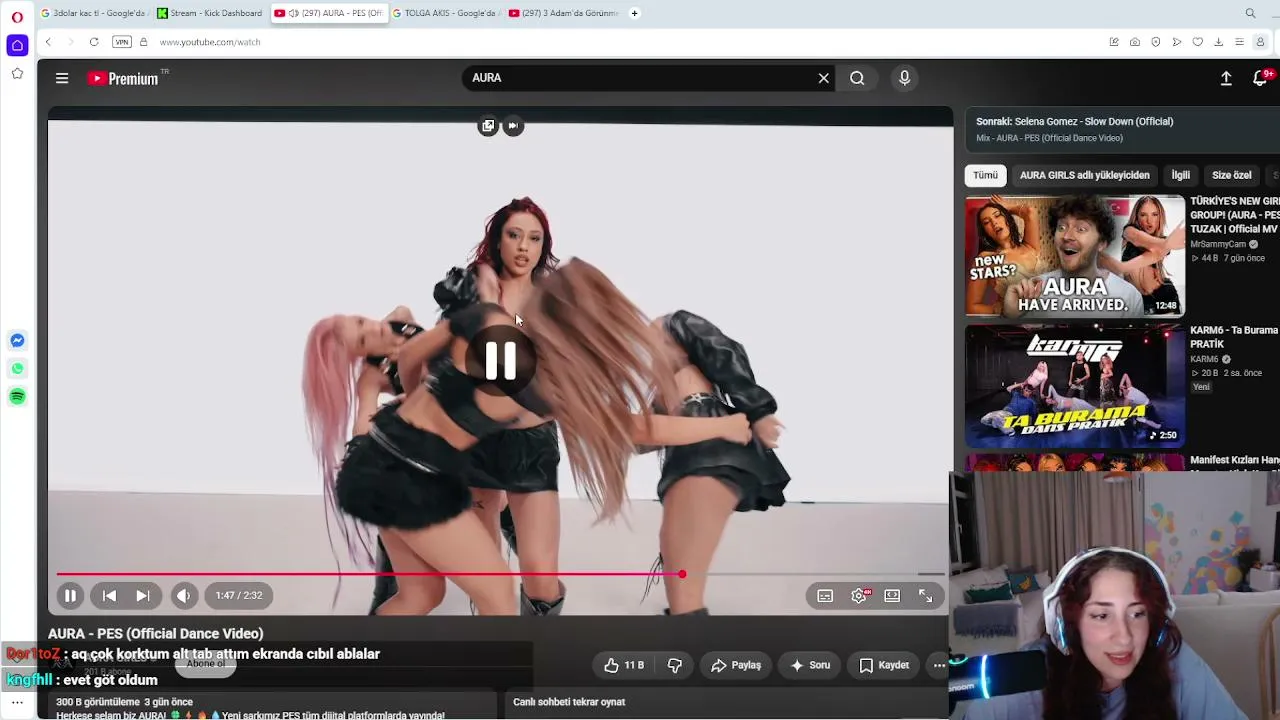Like the video with thumbs-up button
This screenshot has height=720, width=1280.
point(623,665)
